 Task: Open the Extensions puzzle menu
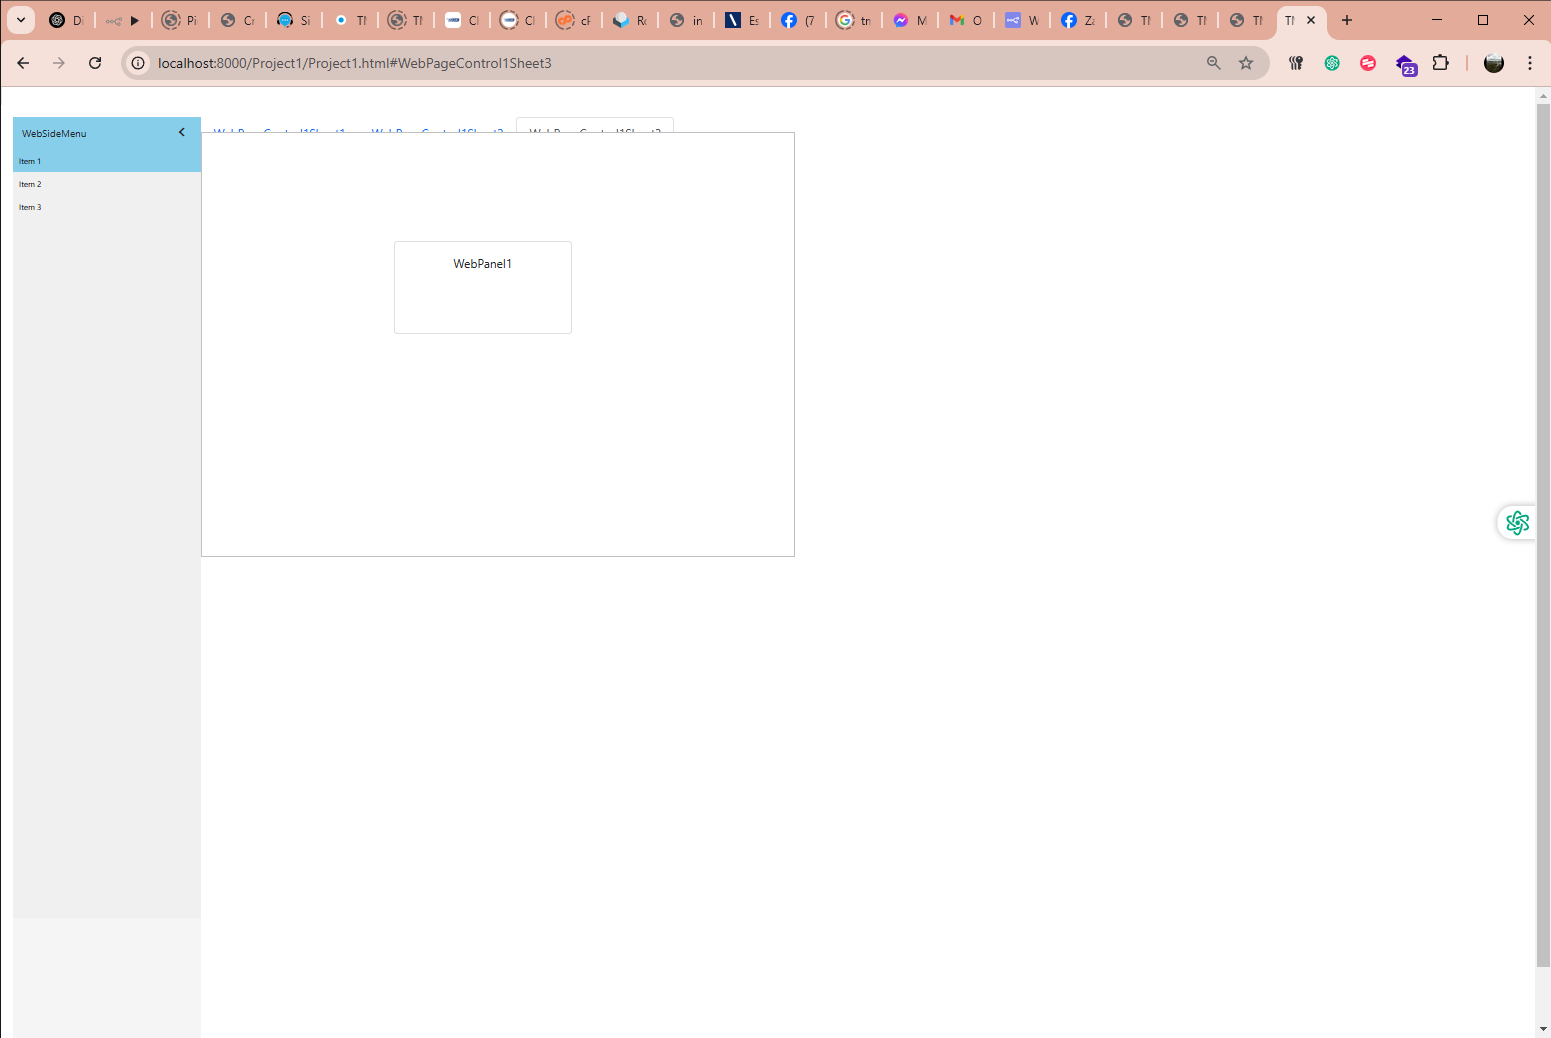point(1440,63)
